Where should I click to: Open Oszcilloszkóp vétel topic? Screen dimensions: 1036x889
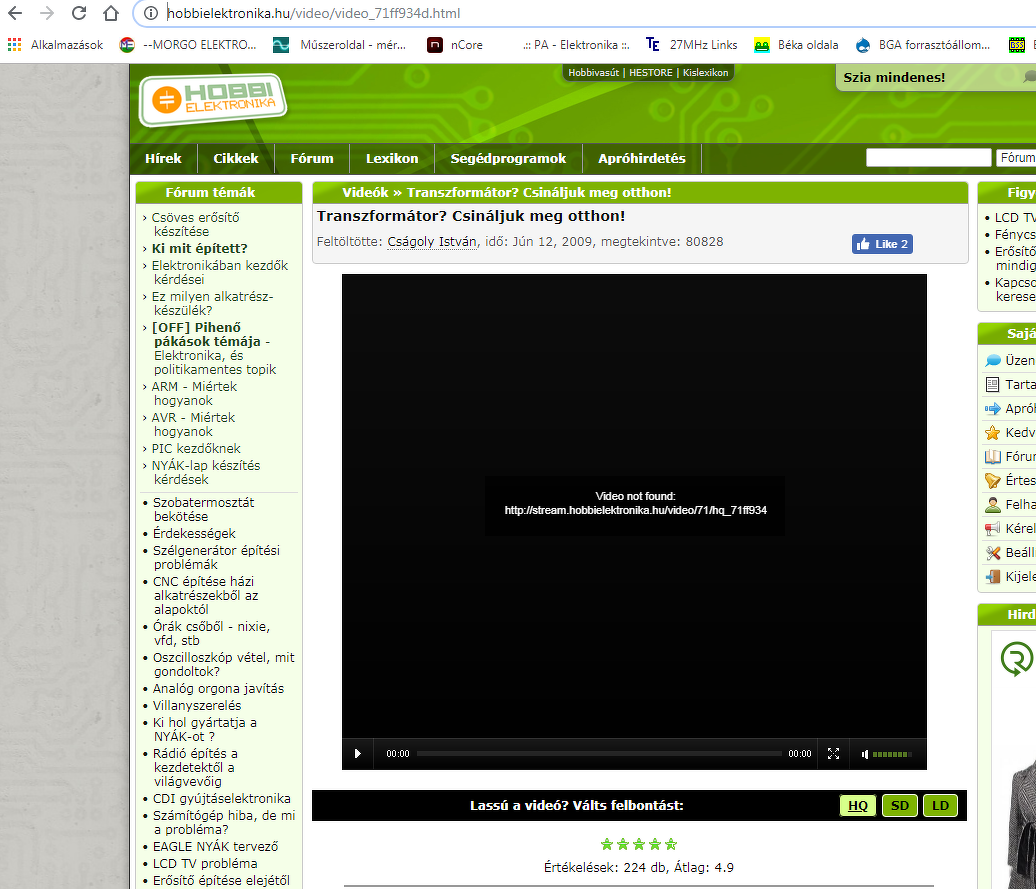click(x=224, y=664)
